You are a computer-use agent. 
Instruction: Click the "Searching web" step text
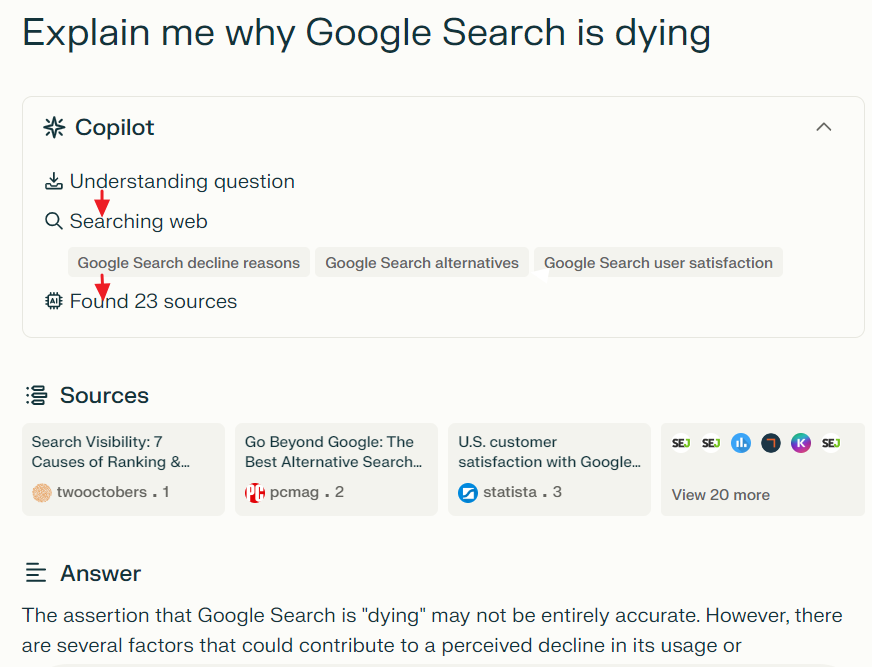tap(138, 221)
